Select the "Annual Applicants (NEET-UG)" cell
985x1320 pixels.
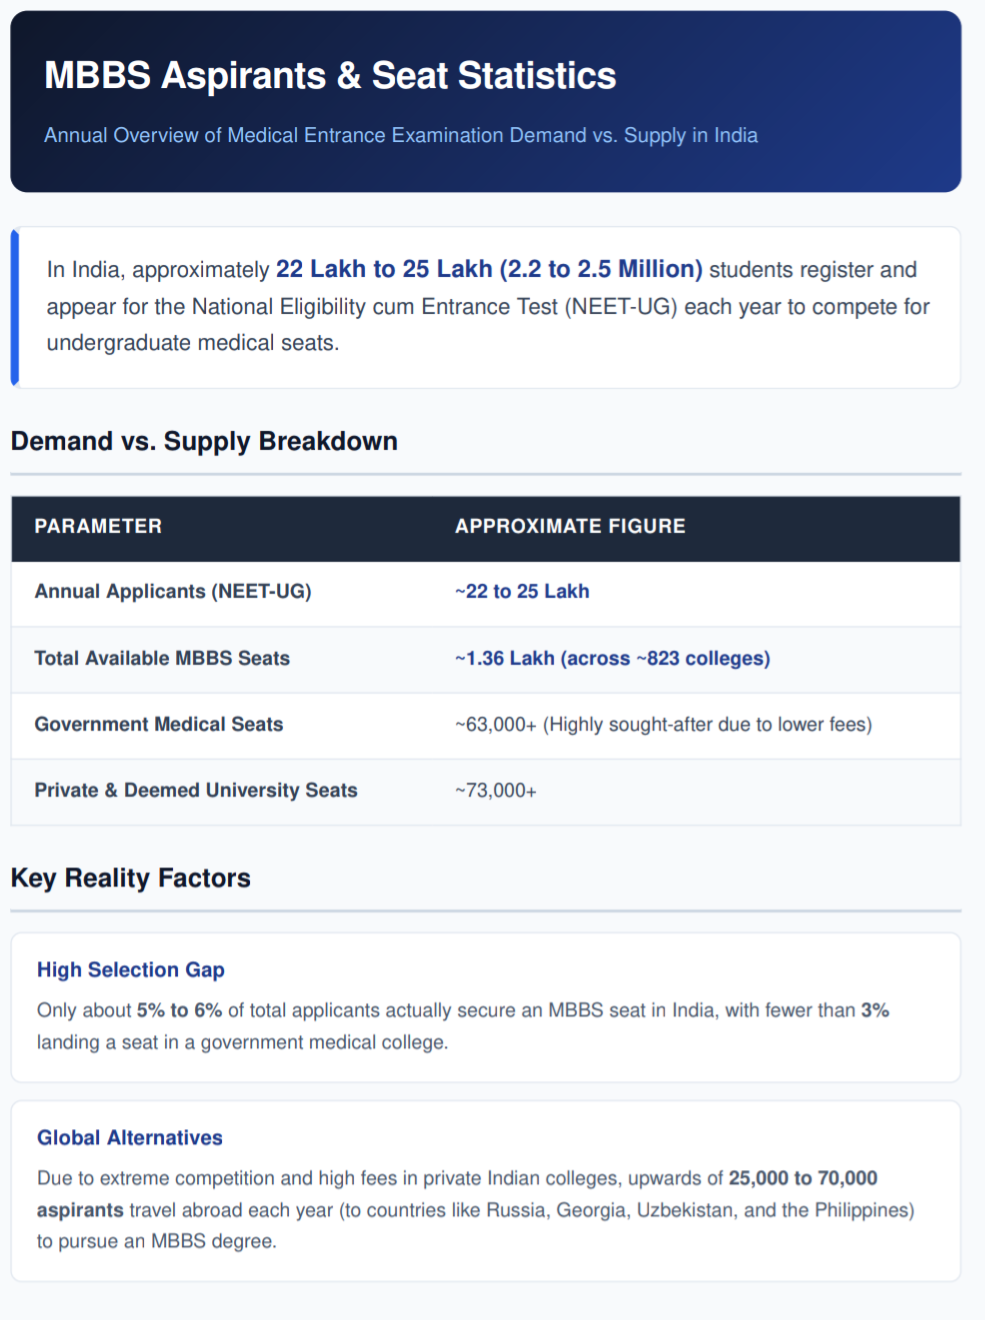coord(173,591)
